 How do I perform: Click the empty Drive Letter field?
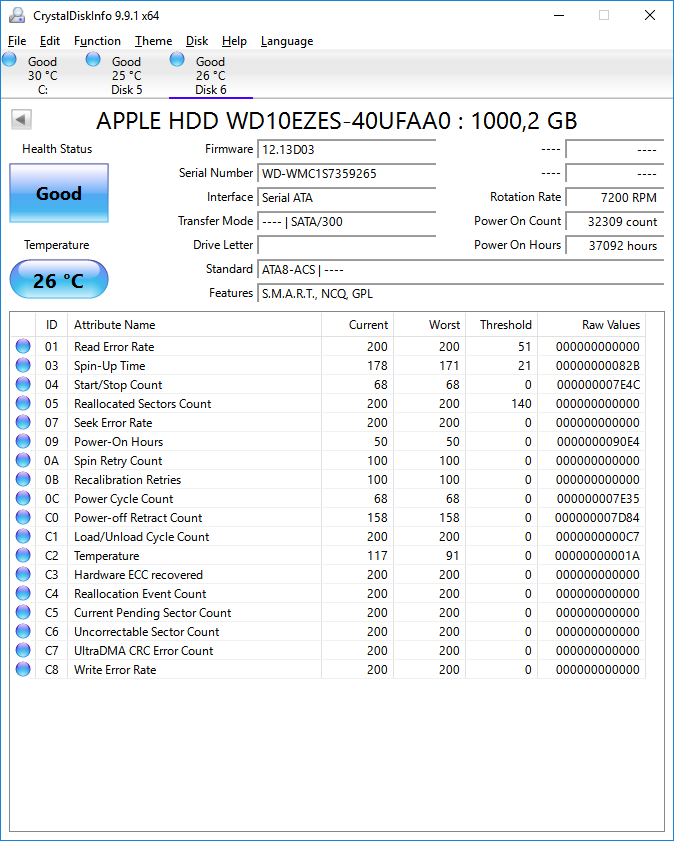point(346,245)
